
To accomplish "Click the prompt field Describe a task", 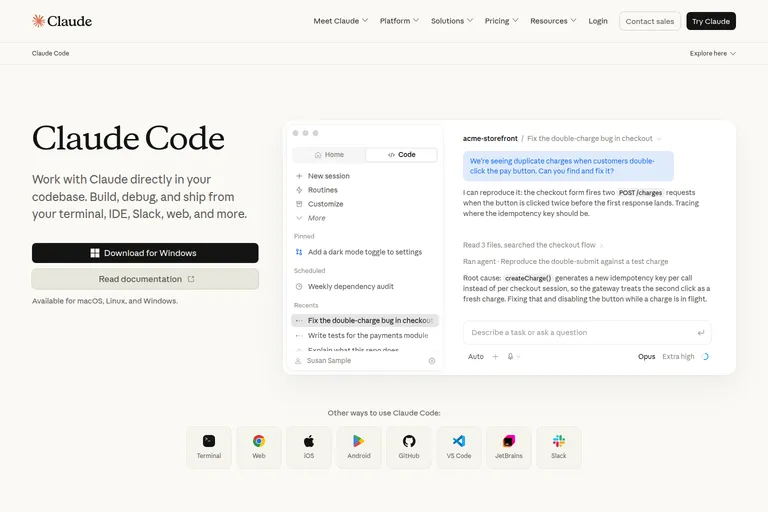I will click(587, 333).
